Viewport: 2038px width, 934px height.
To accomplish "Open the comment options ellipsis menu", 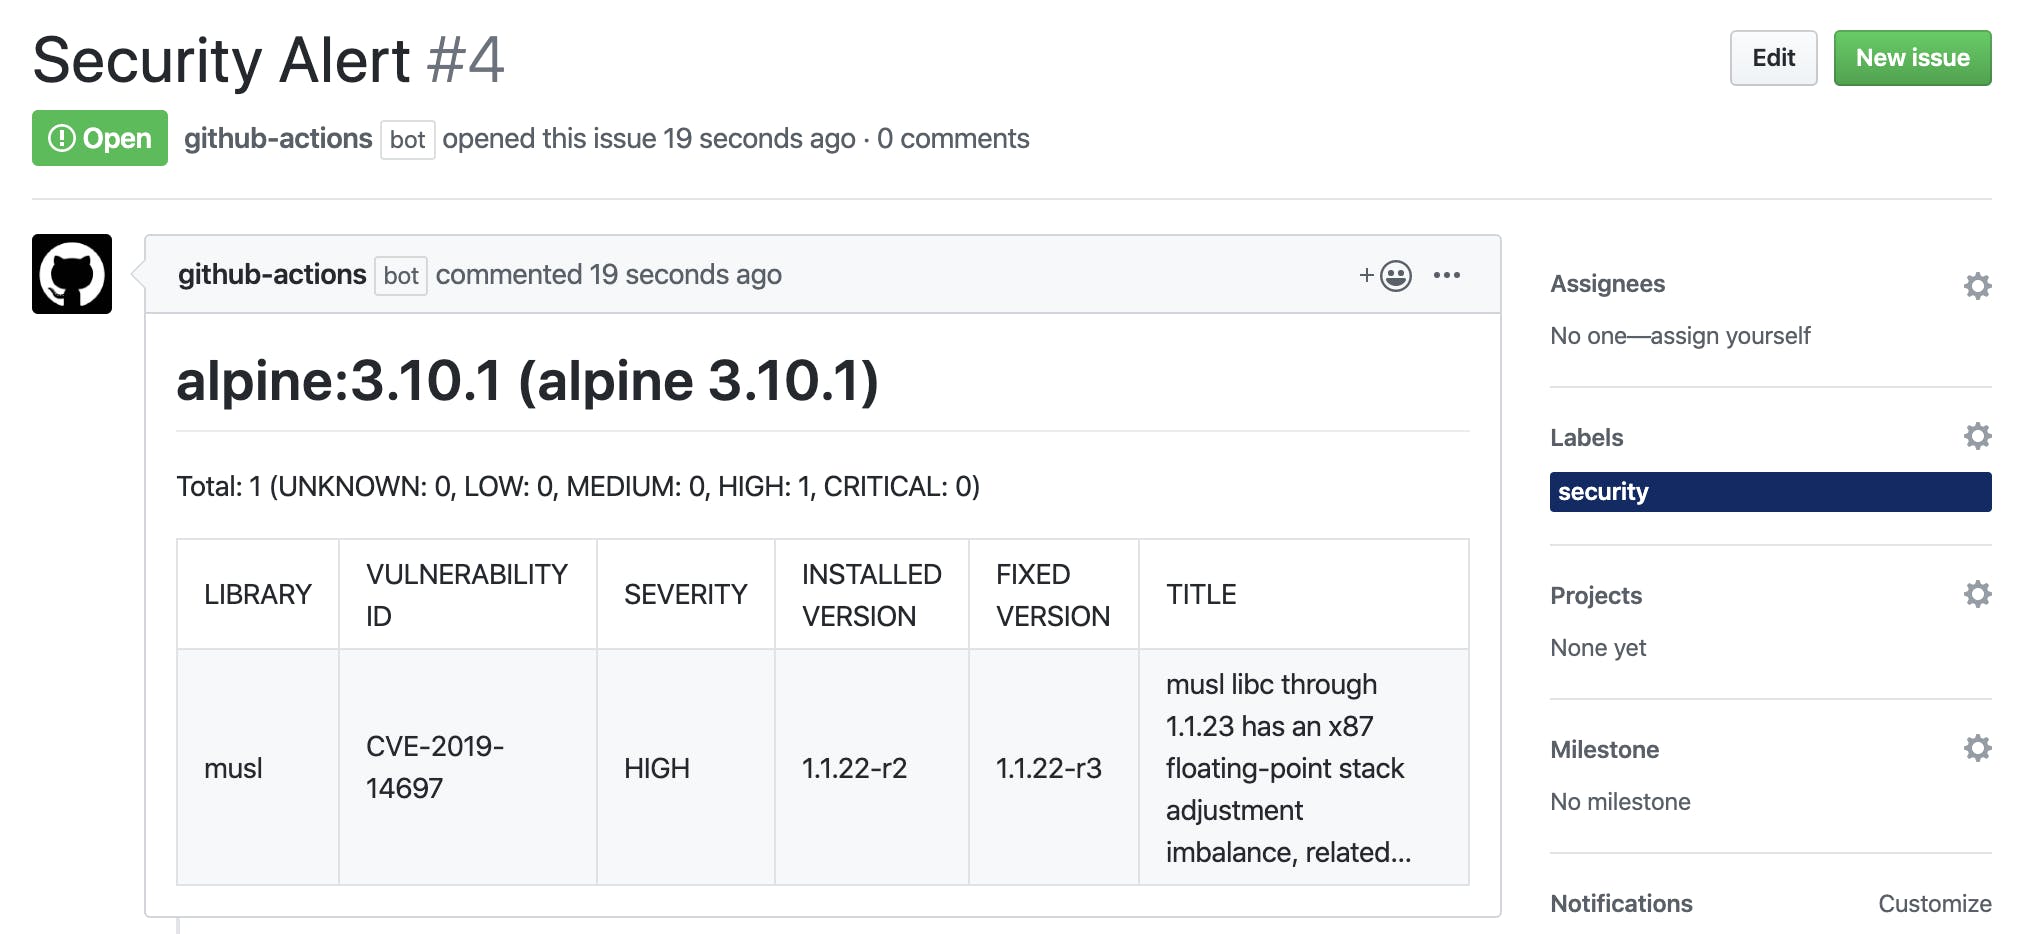I will click(x=1446, y=275).
